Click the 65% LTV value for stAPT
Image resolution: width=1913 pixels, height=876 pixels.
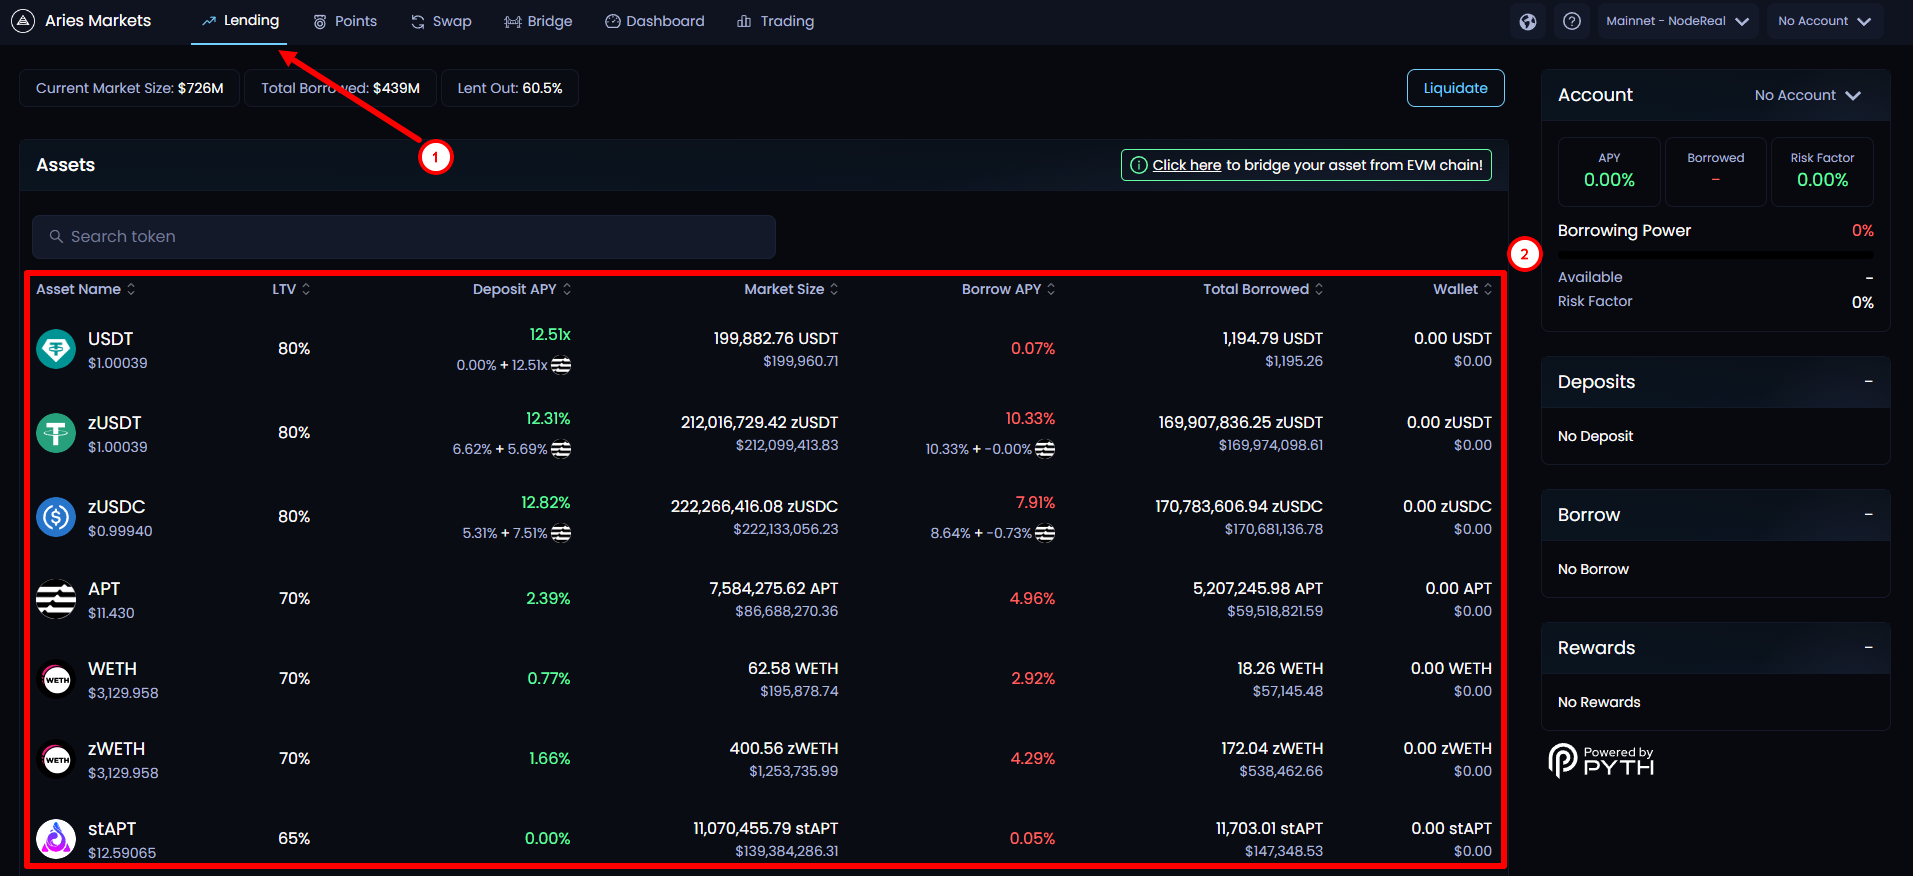[294, 839]
